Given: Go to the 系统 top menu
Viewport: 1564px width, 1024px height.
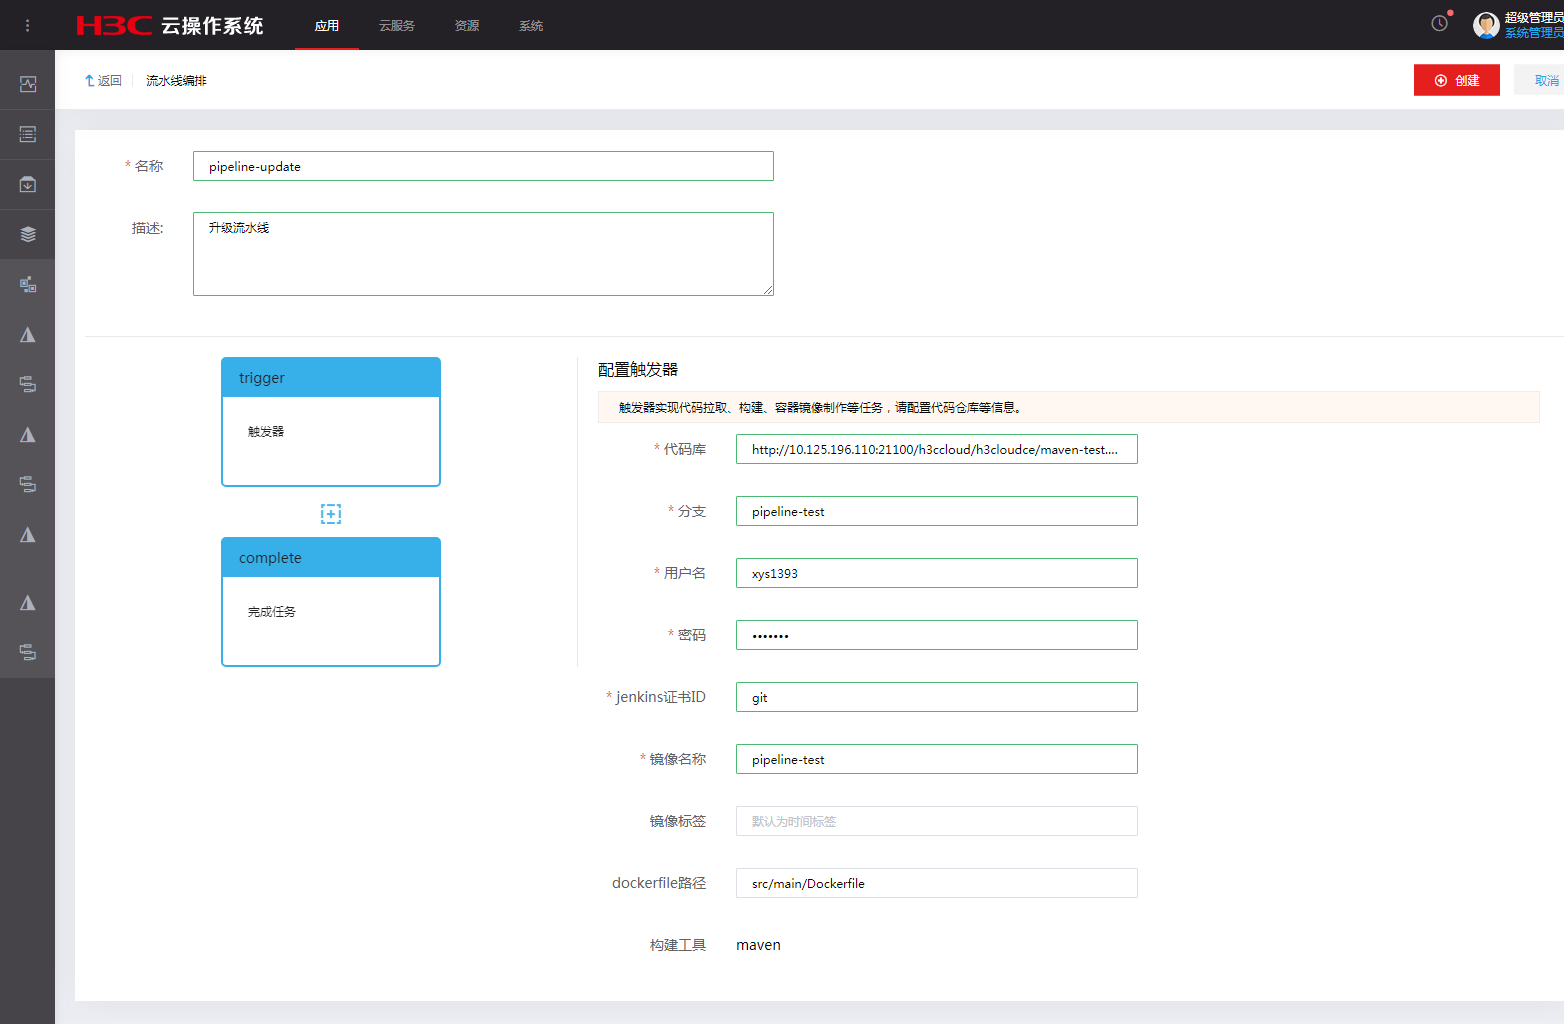Looking at the screenshot, I should (531, 26).
